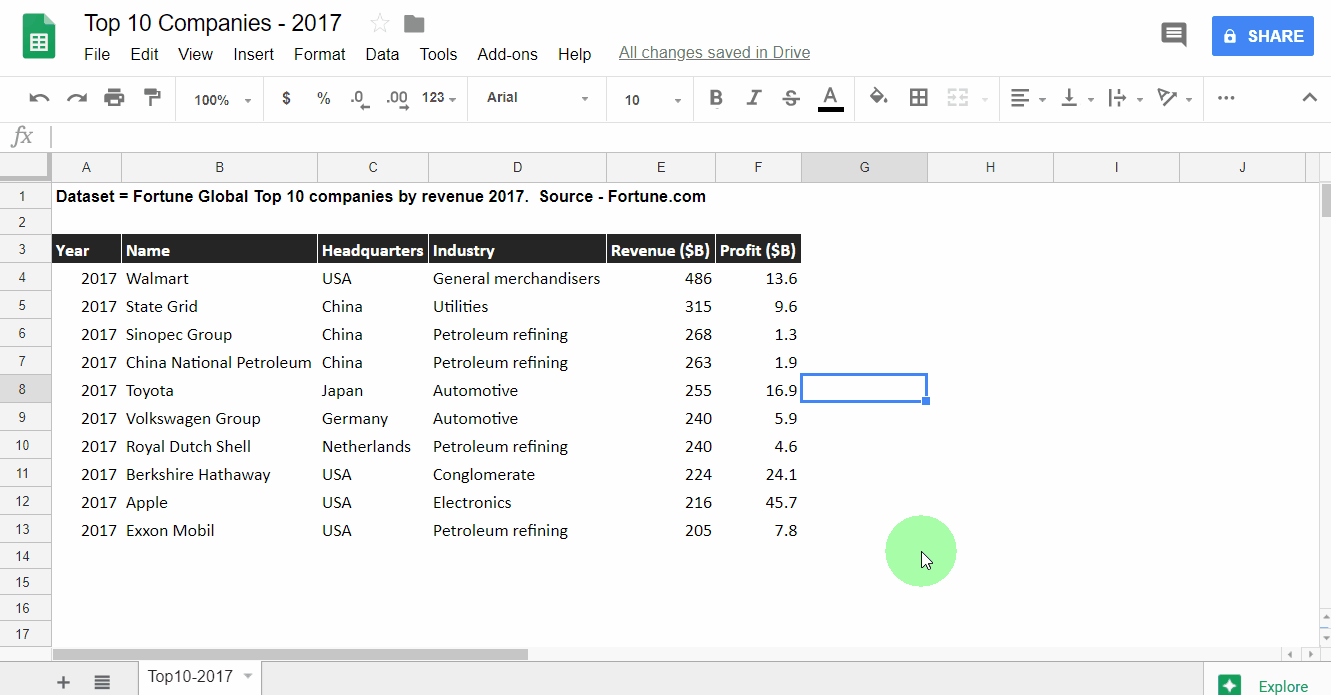
Task: Open the File menu
Action: pos(97,54)
